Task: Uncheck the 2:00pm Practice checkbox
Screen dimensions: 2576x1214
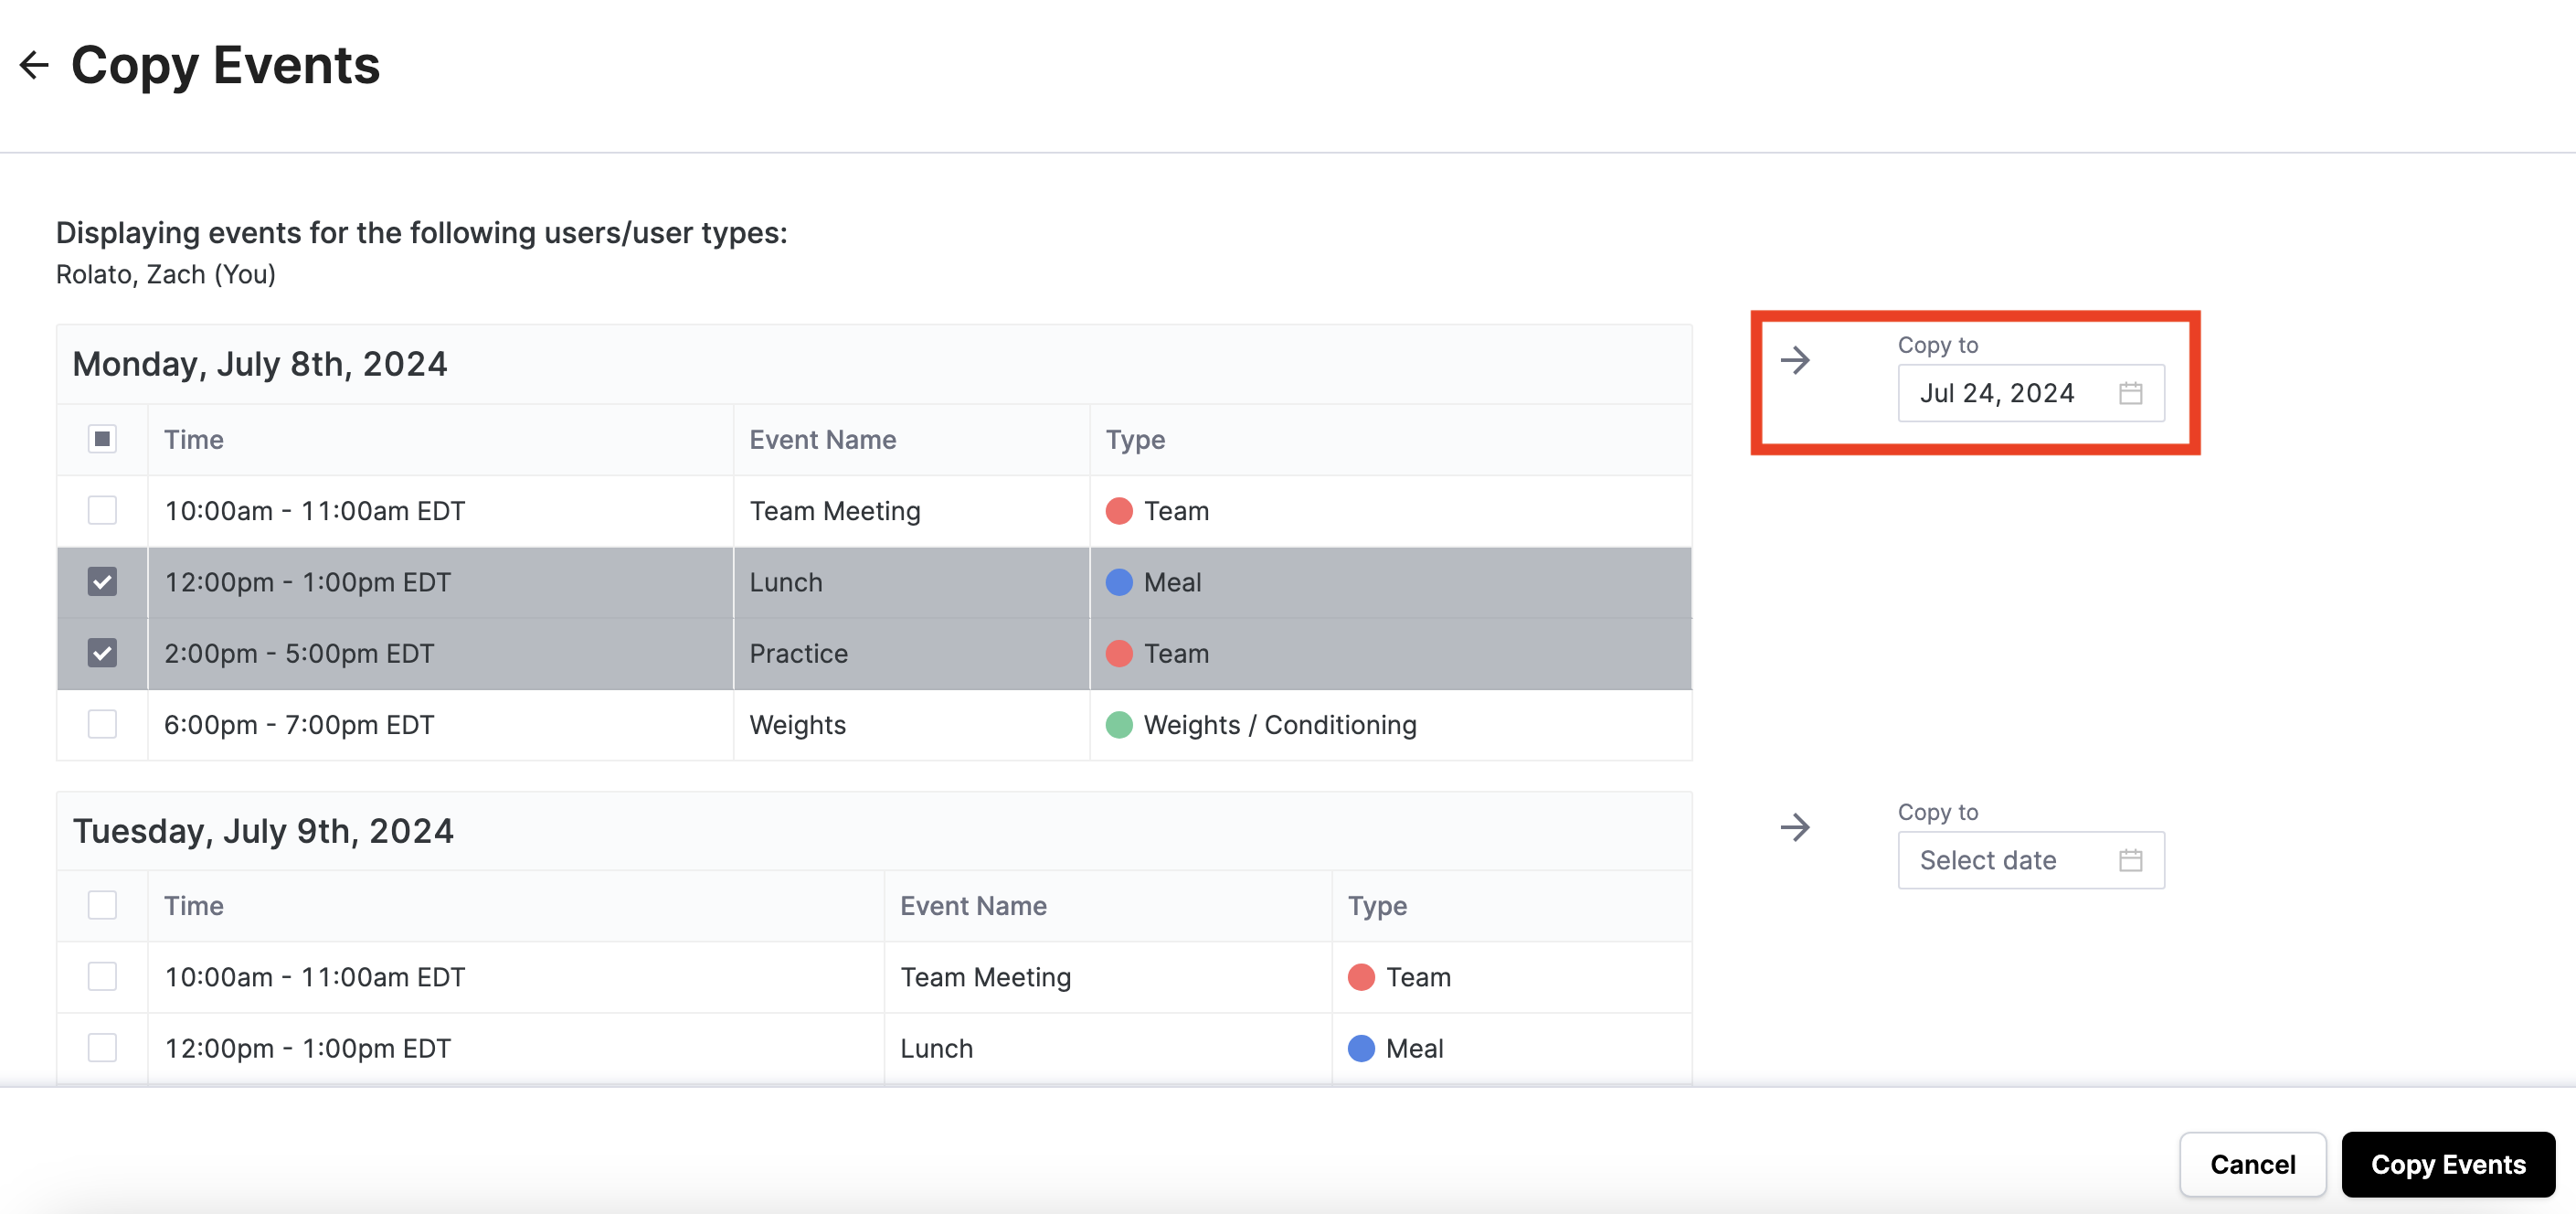Action: (x=102, y=653)
